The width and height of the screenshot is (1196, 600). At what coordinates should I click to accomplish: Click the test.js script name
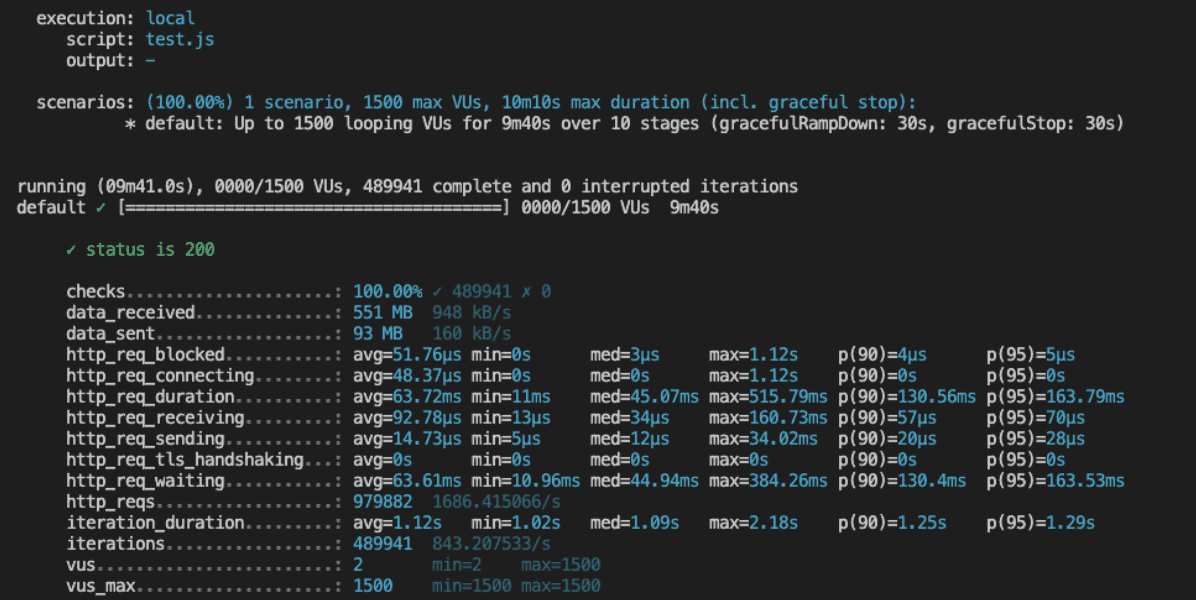[x=180, y=40]
